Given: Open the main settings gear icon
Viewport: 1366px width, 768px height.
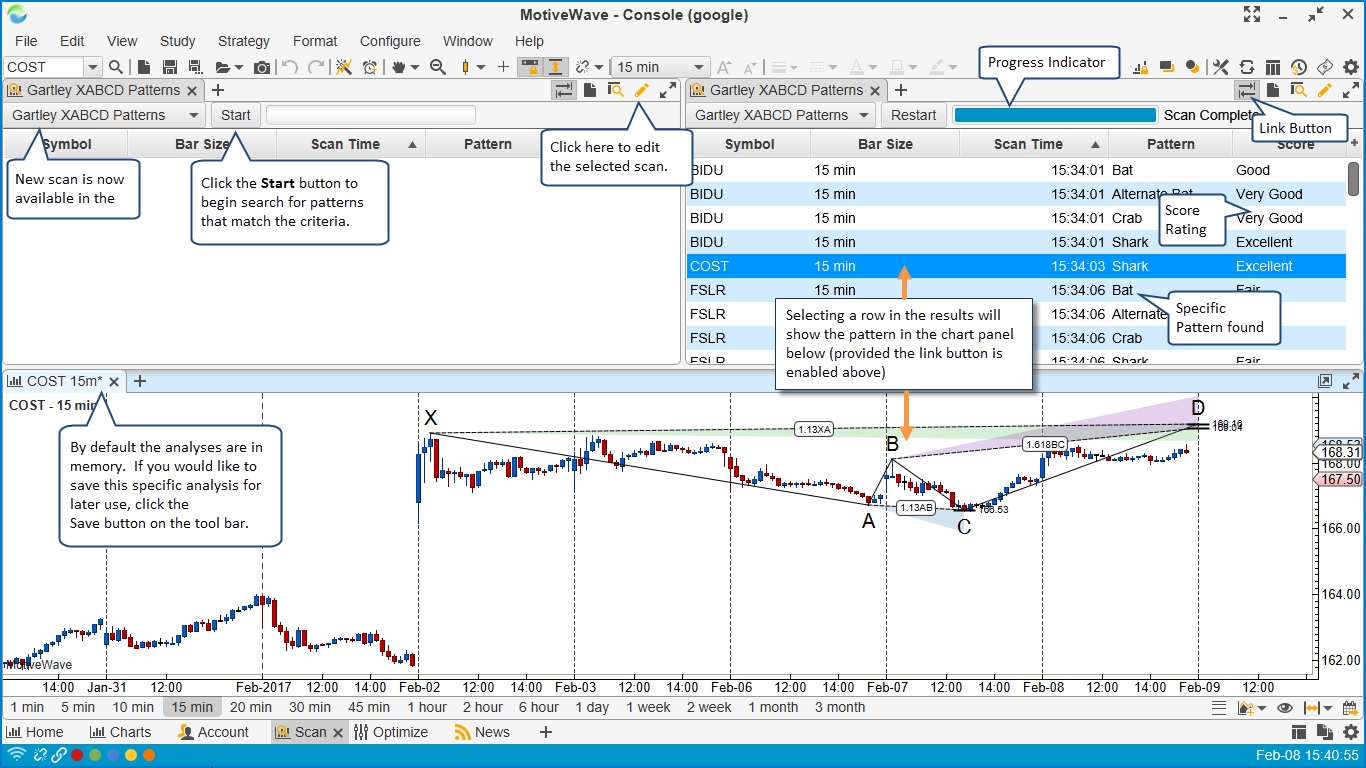Looking at the screenshot, I should coord(1351,67).
